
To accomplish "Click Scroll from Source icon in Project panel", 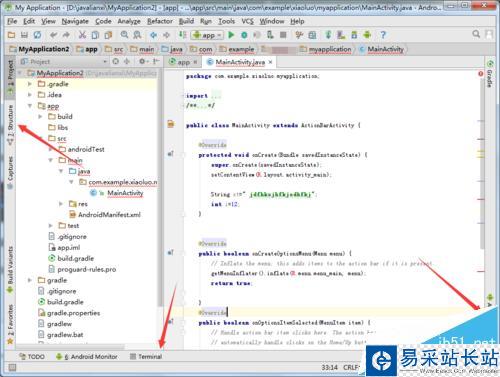I will point(116,61).
